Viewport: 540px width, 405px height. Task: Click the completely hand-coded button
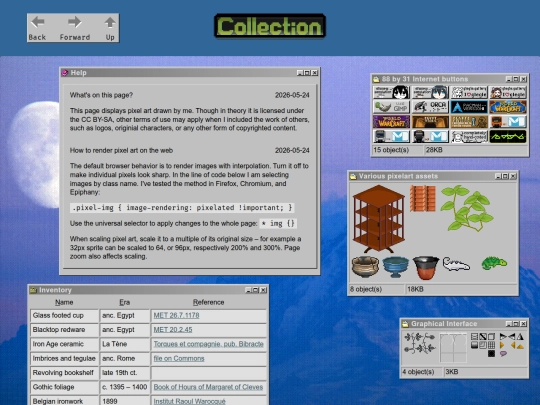[469, 136]
